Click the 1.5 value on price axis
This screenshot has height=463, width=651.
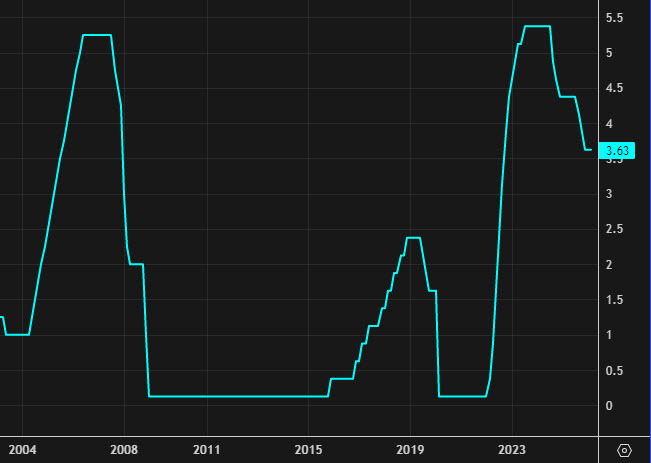pyautogui.click(x=616, y=300)
